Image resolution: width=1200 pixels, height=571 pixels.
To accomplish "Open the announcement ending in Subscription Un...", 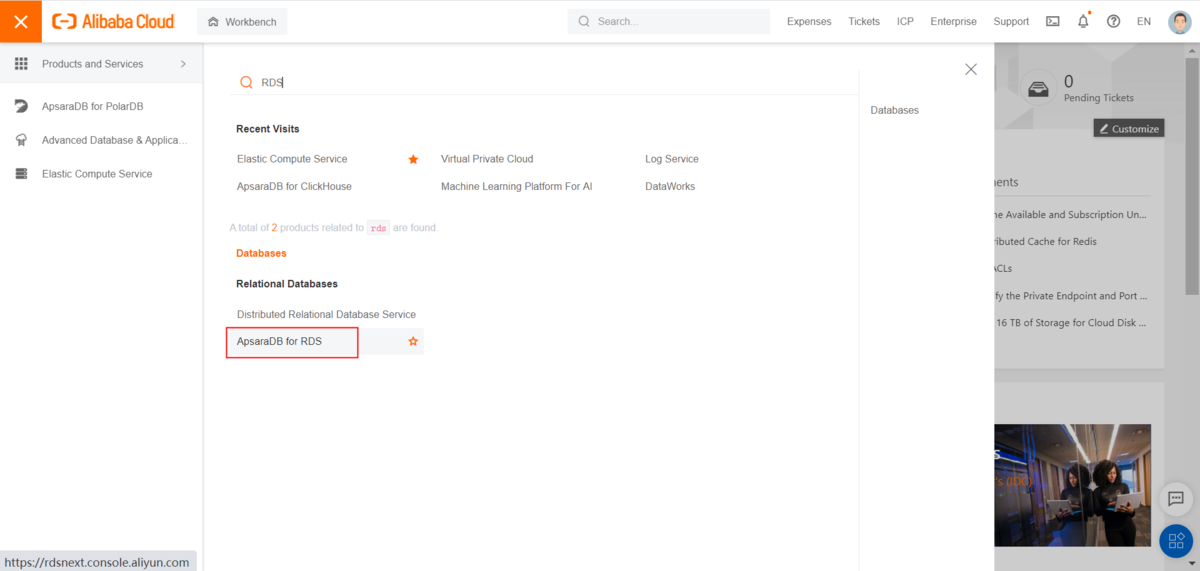I will click(1072, 214).
